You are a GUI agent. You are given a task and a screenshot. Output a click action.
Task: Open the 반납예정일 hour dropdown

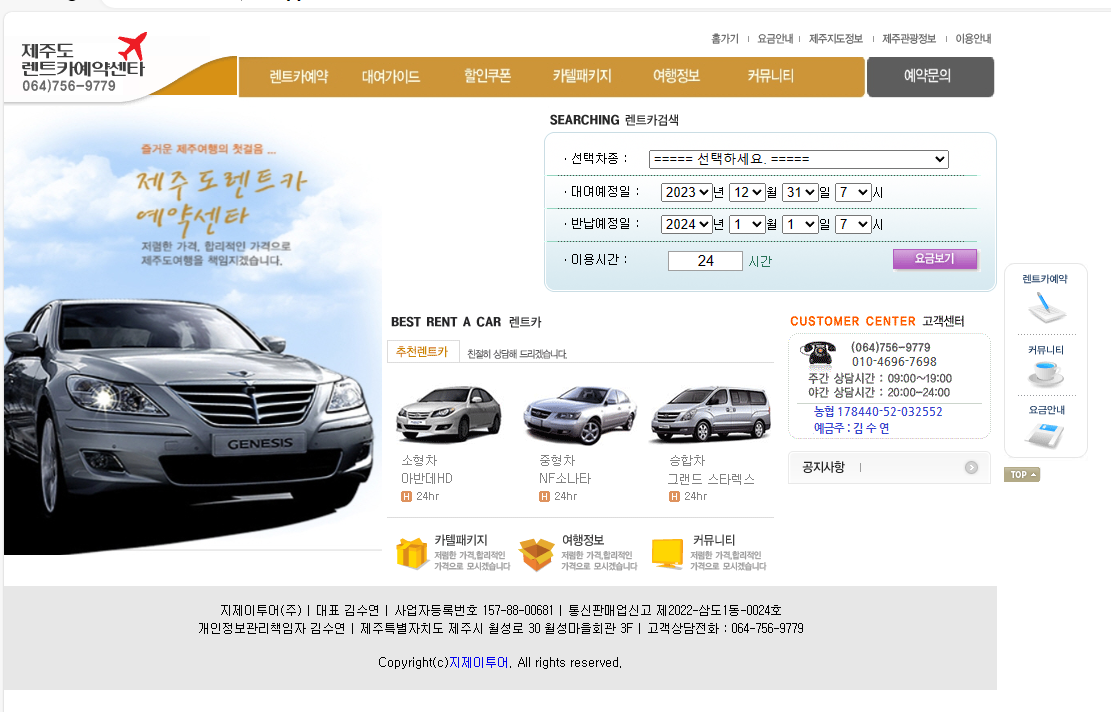[853, 224]
